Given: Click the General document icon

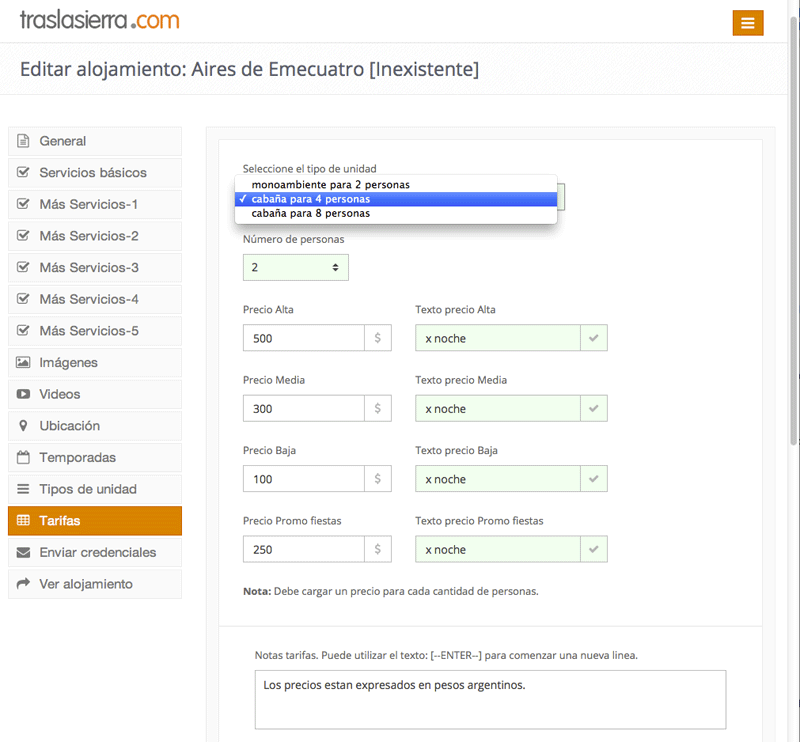Looking at the screenshot, I should pos(23,141).
